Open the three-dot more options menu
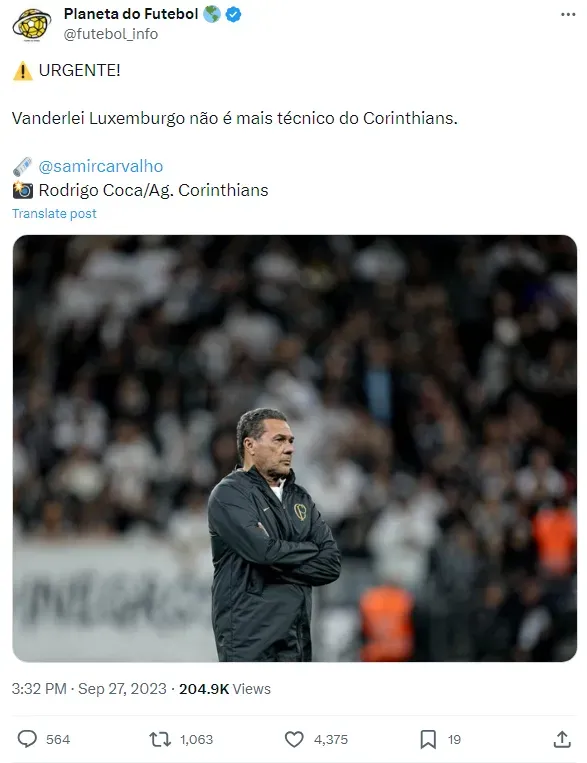 568,15
